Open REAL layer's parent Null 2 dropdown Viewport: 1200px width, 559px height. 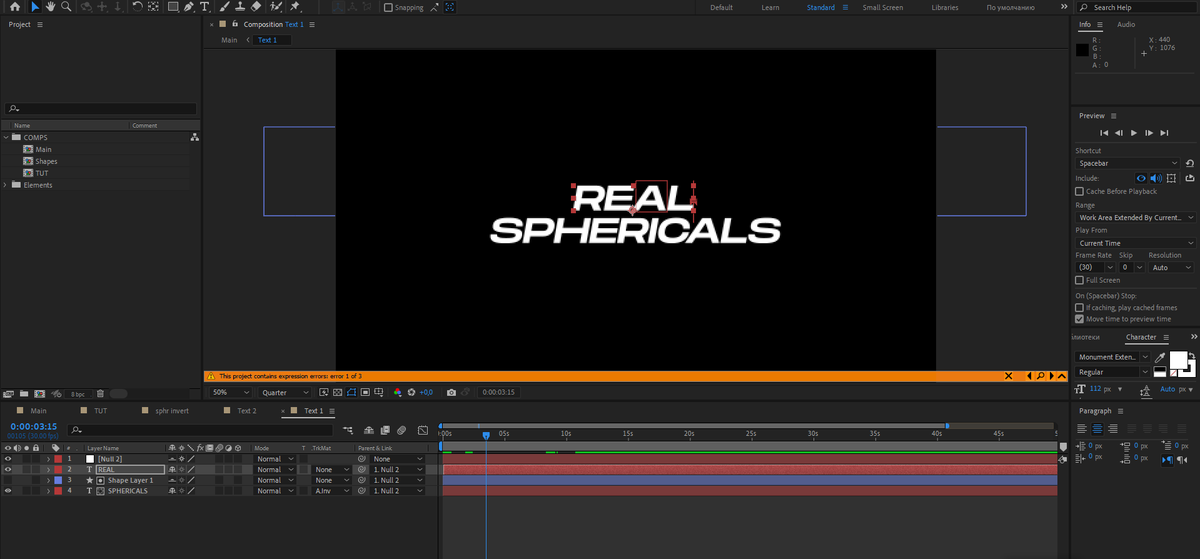coord(397,469)
